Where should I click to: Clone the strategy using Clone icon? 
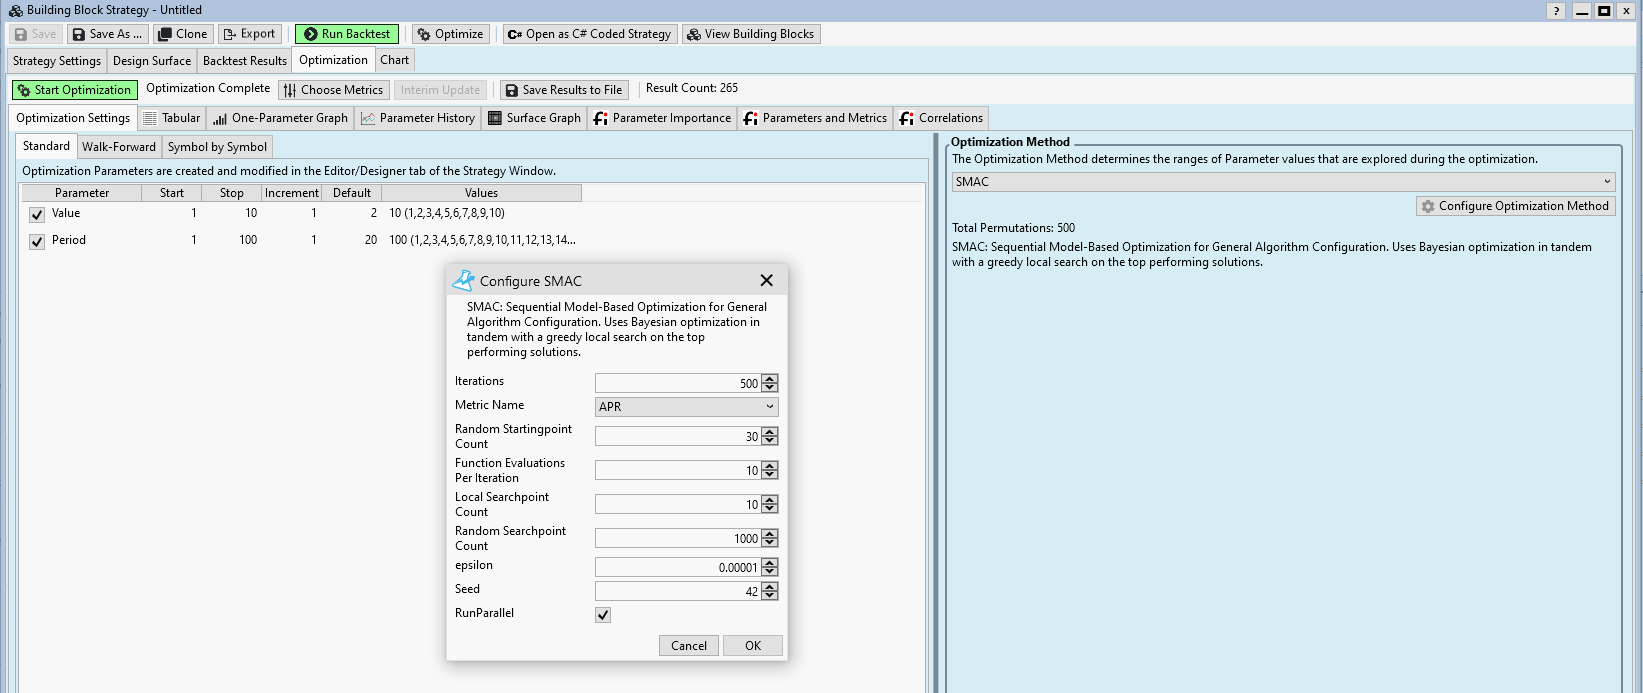(165, 34)
